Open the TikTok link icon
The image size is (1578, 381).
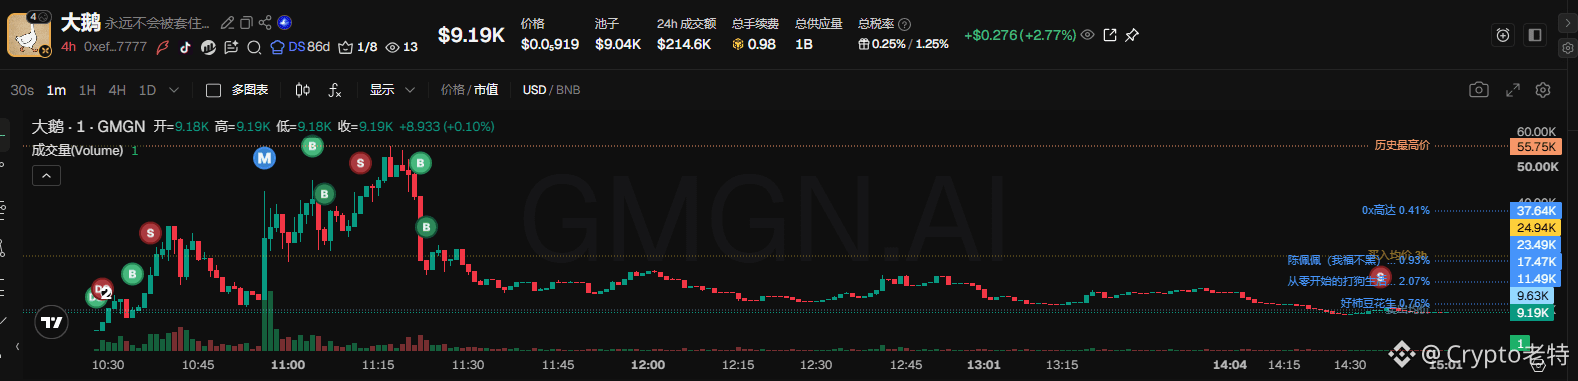point(186,47)
